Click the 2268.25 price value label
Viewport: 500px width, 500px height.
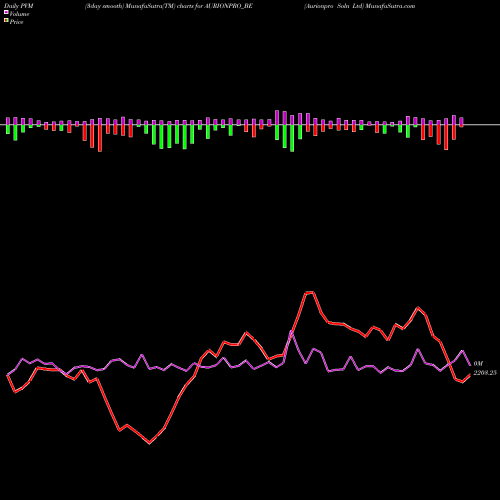pyautogui.click(x=485, y=373)
